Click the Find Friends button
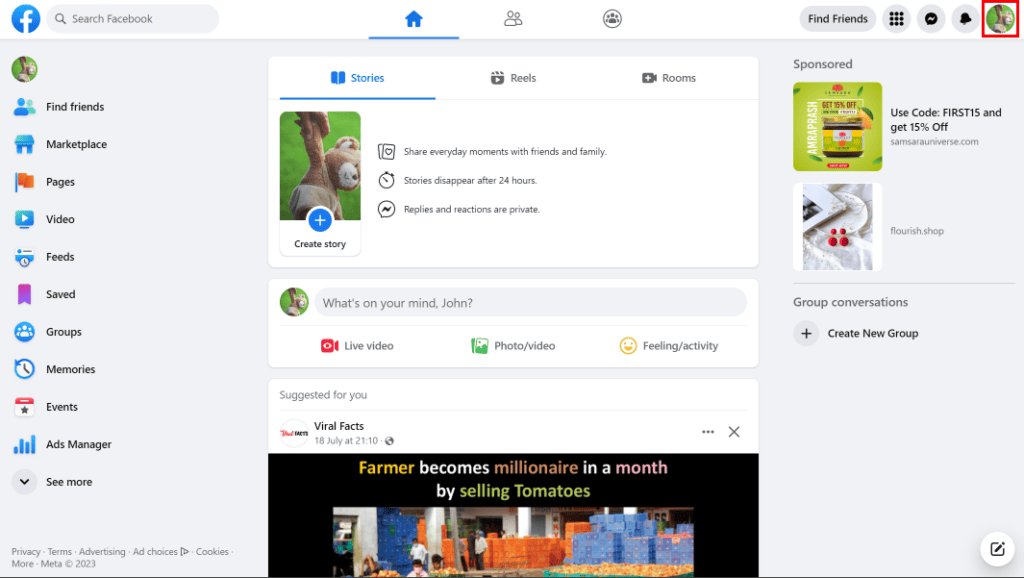Screen dimensions: 1024x578 837,18
